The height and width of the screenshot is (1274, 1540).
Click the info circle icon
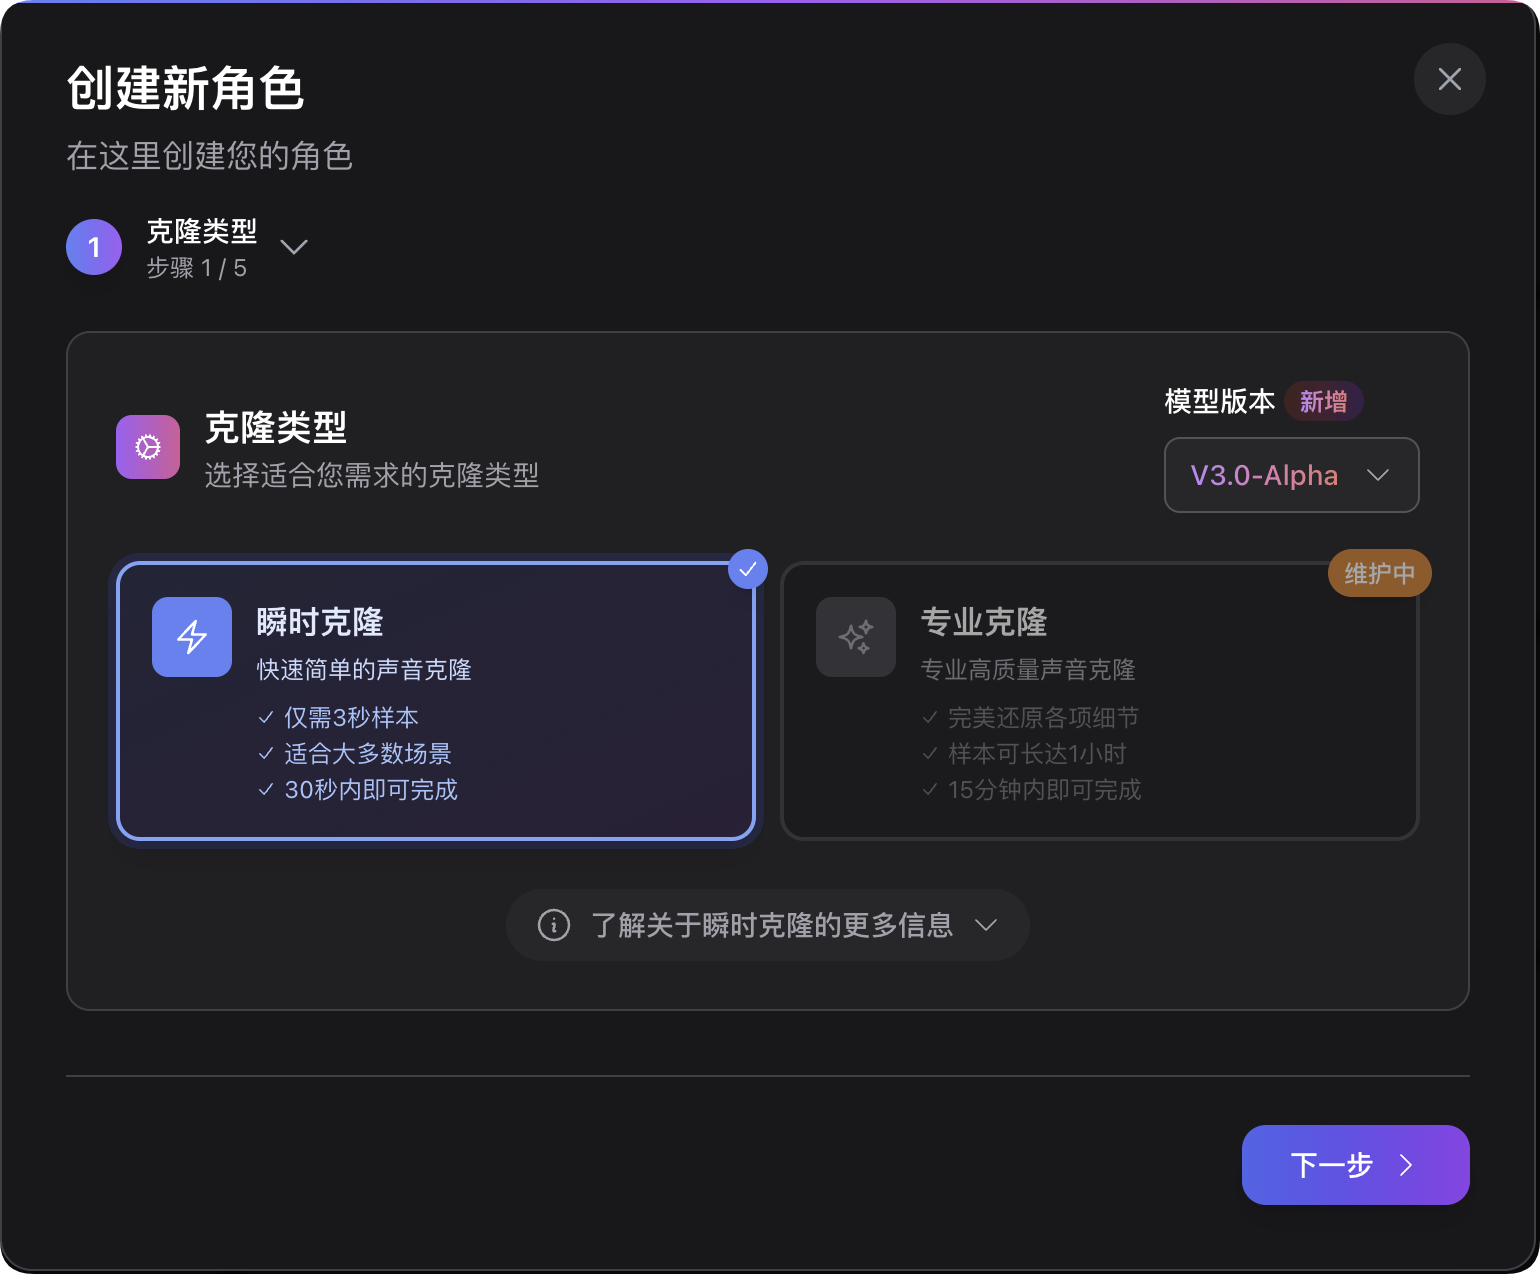point(554,925)
